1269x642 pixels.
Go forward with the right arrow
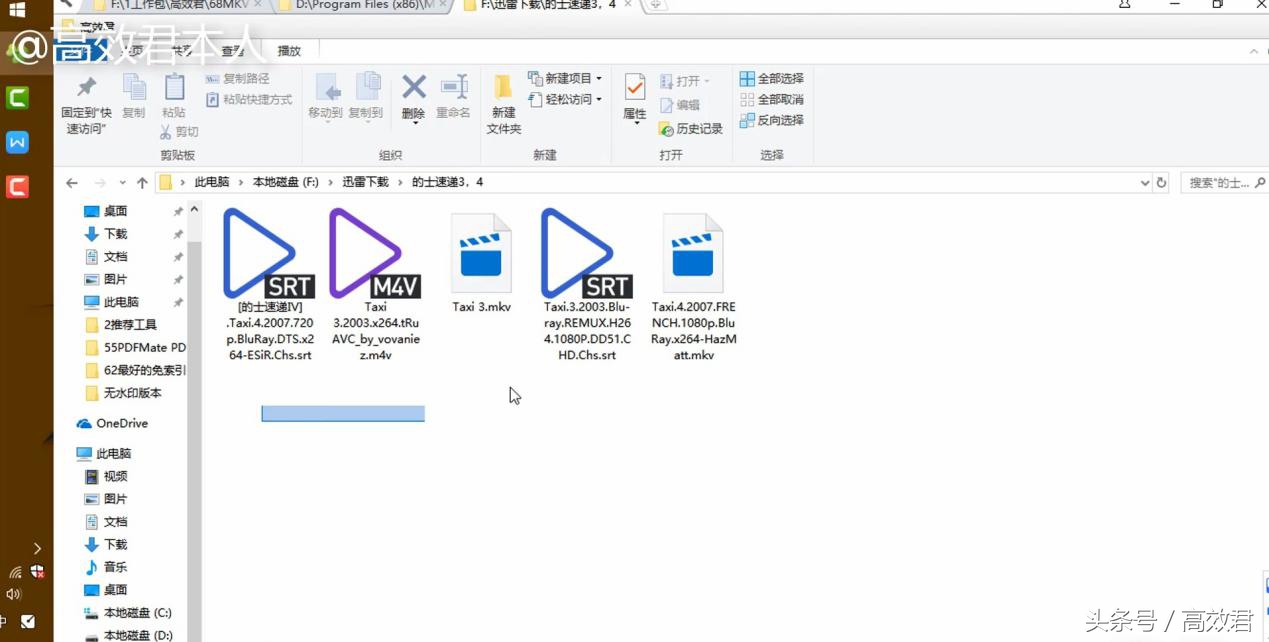click(x=100, y=183)
